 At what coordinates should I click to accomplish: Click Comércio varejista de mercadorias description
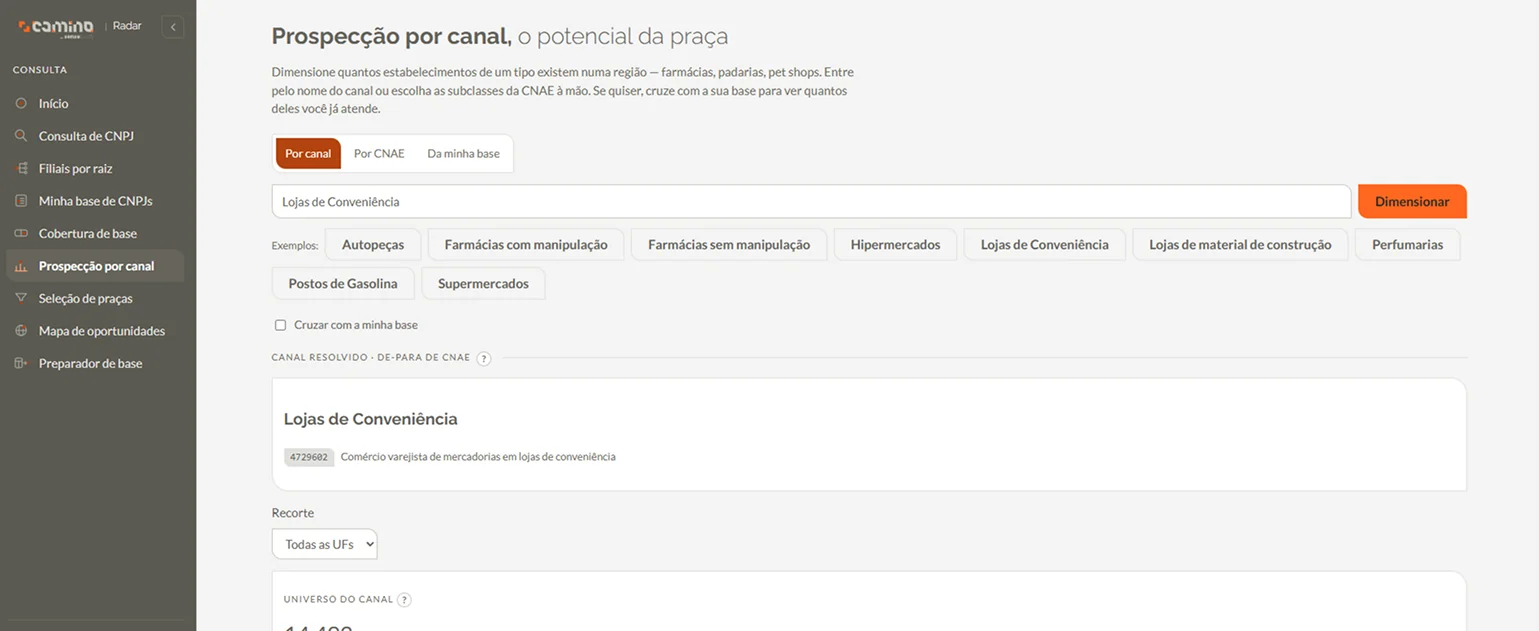click(x=478, y=457)
